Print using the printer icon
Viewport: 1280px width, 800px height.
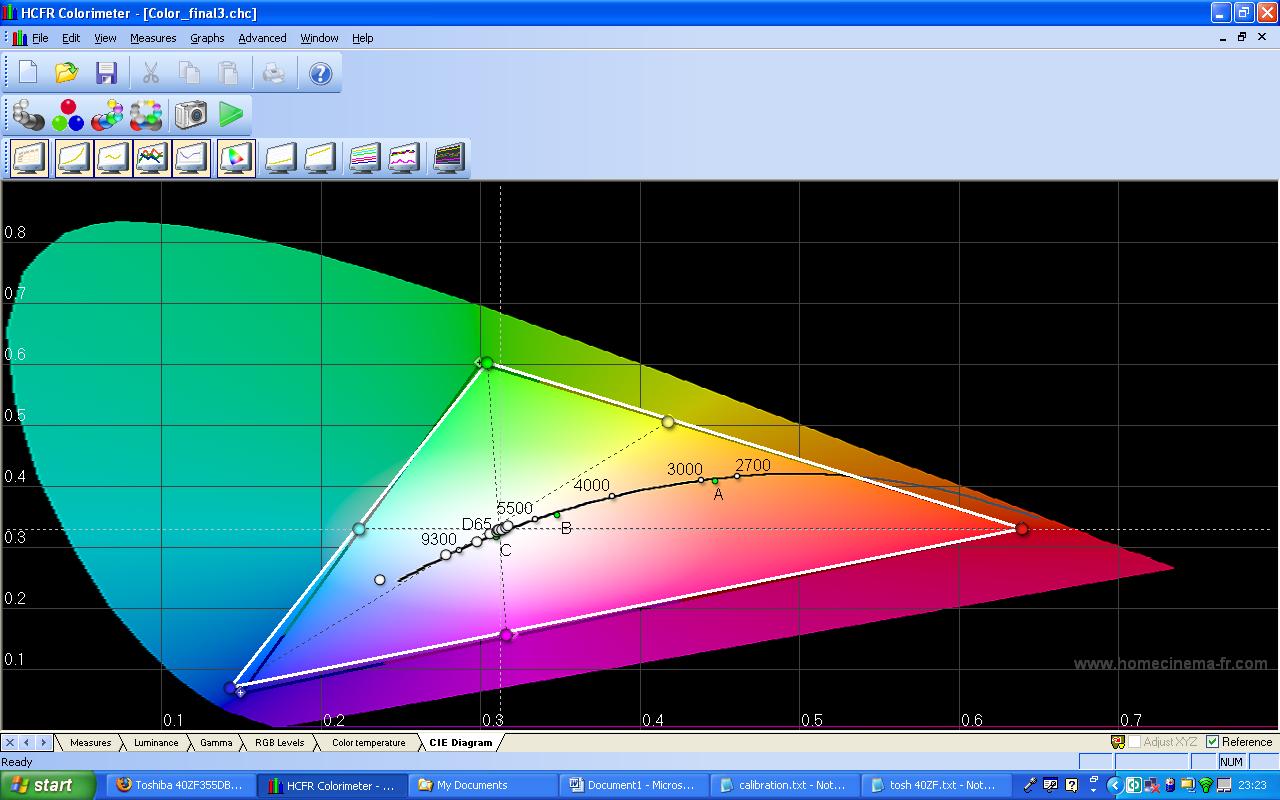274,73
